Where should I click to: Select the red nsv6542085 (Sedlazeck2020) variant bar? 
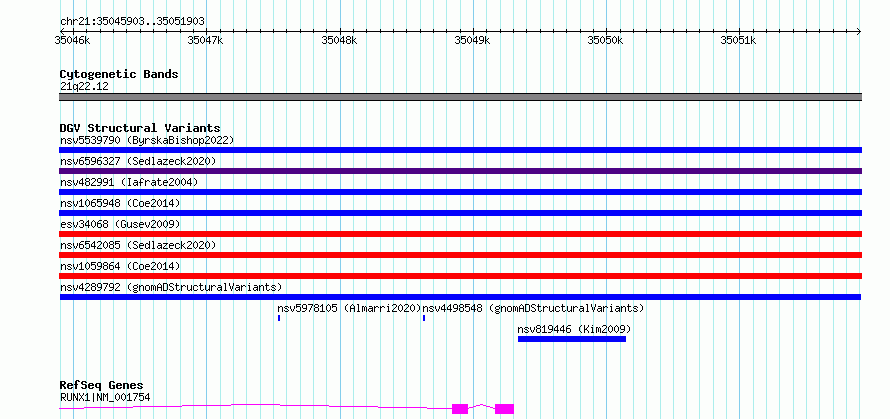pyautogui.click(x=460, y=255)
